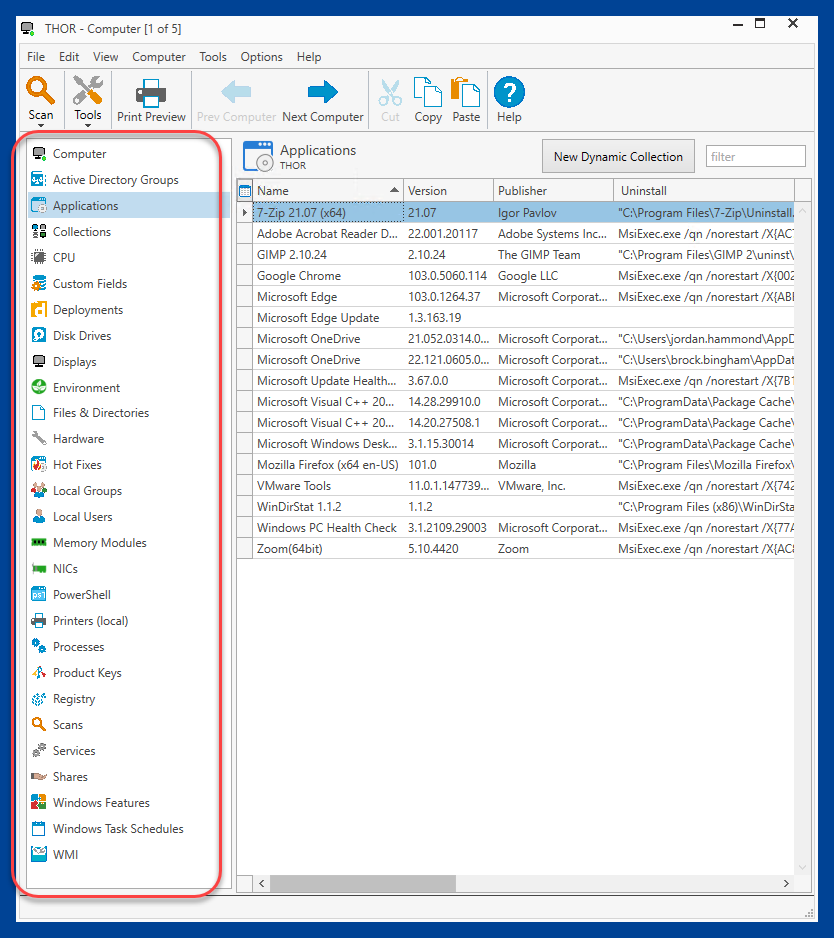Select Active Directory Groups icon
834x938 pixels.
click(39, 179)
